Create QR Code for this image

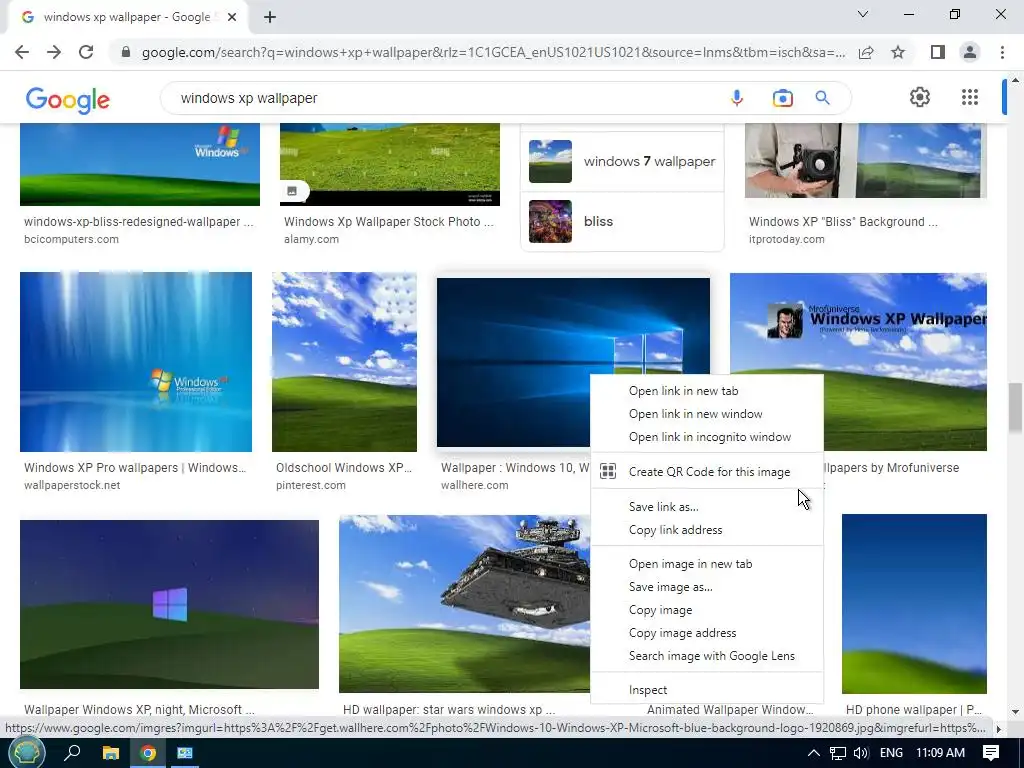click(707, 472)
